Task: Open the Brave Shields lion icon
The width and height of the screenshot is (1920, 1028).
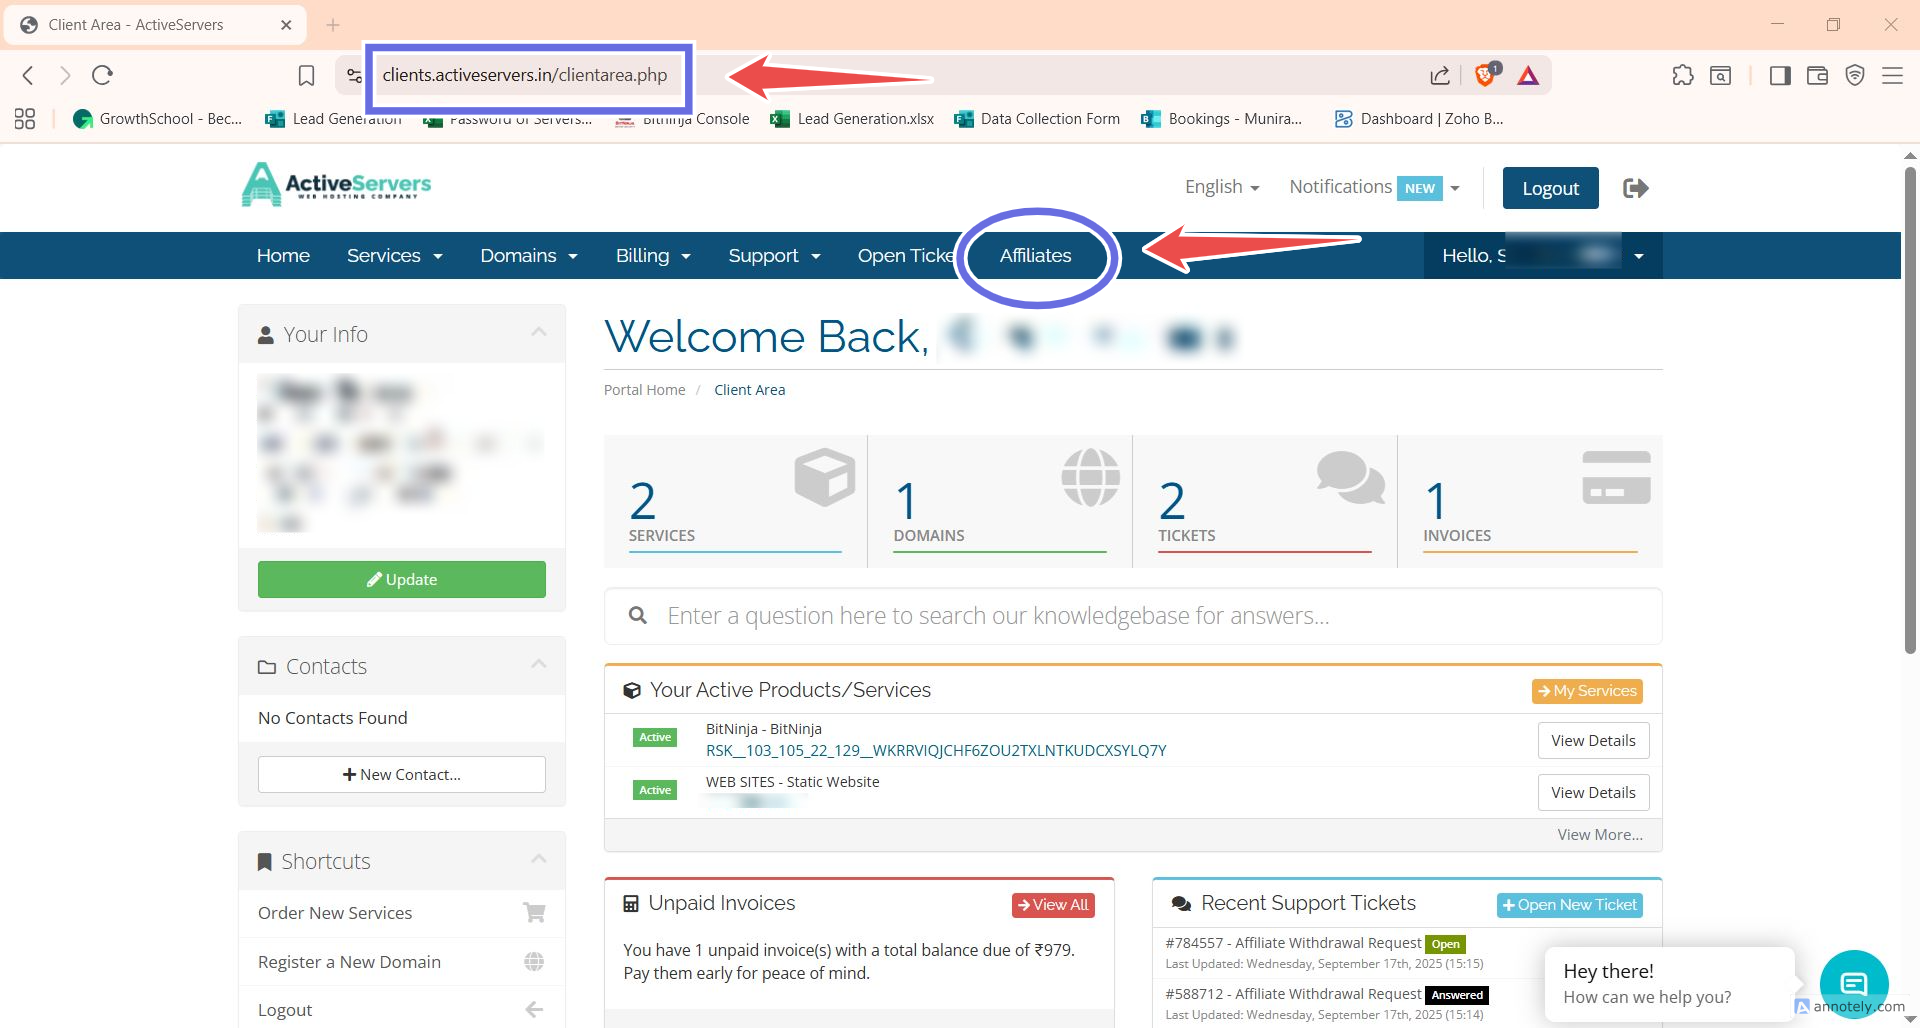Action: point(1486,75)
